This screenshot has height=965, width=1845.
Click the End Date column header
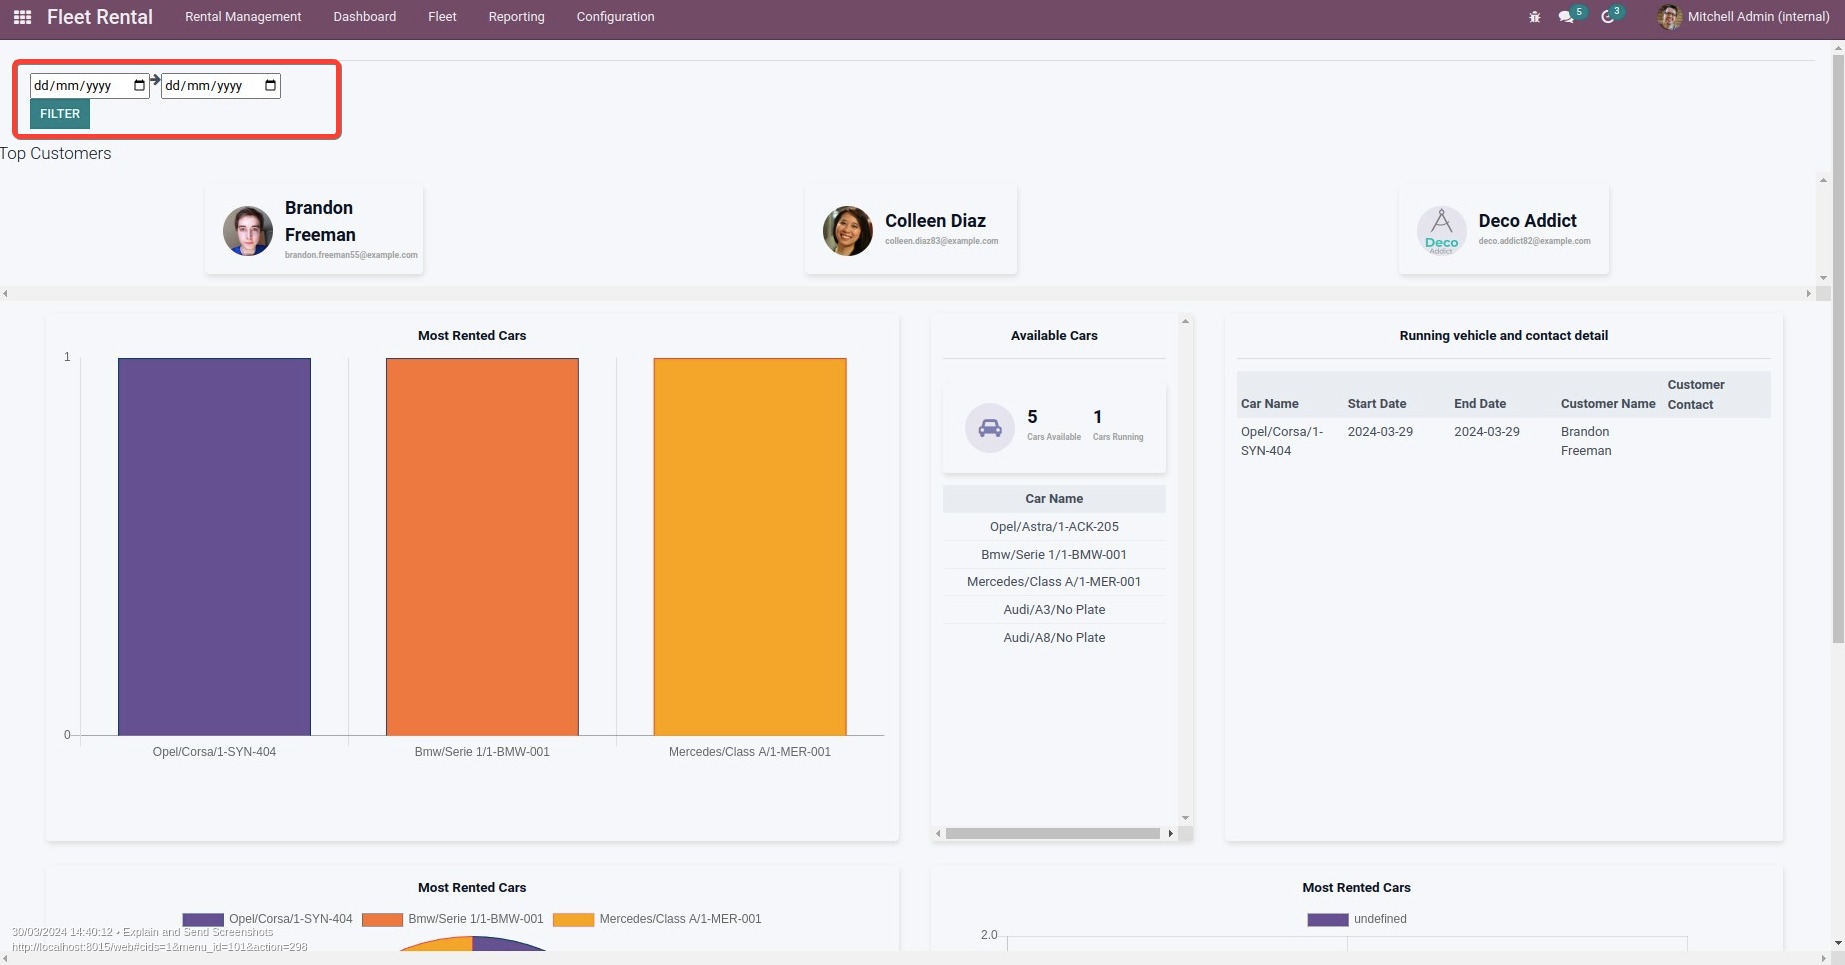click(1480, 404)
